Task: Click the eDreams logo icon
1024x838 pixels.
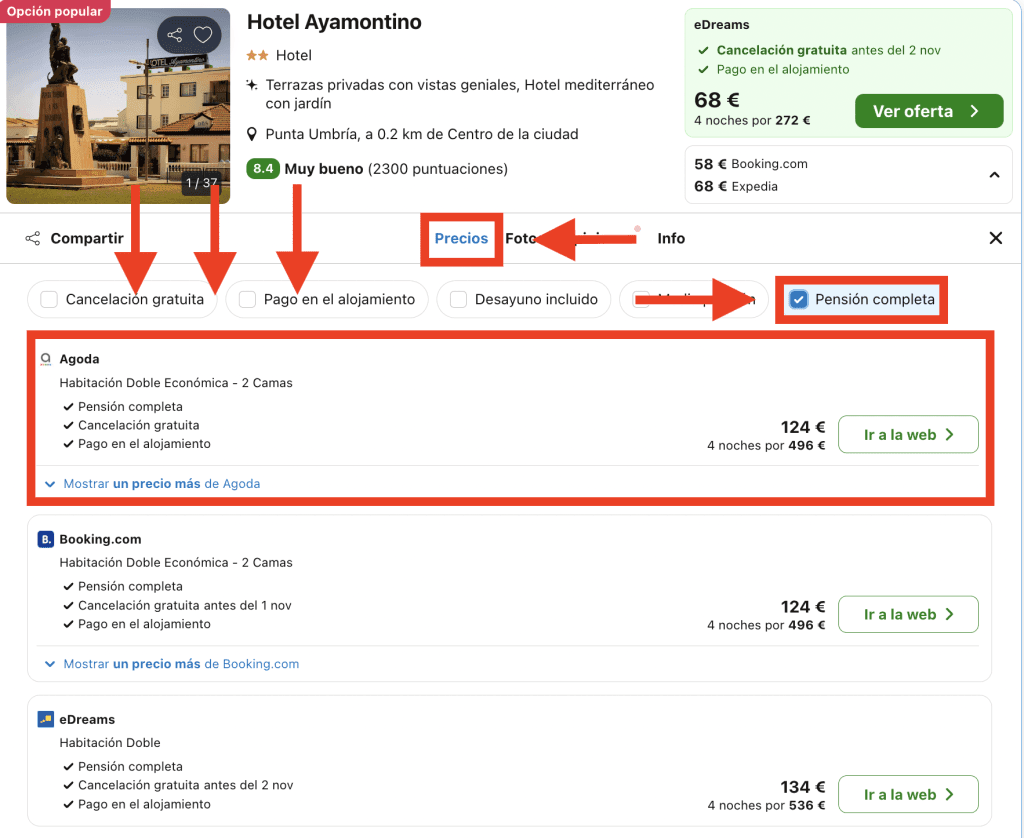Action: pos(45,719)
